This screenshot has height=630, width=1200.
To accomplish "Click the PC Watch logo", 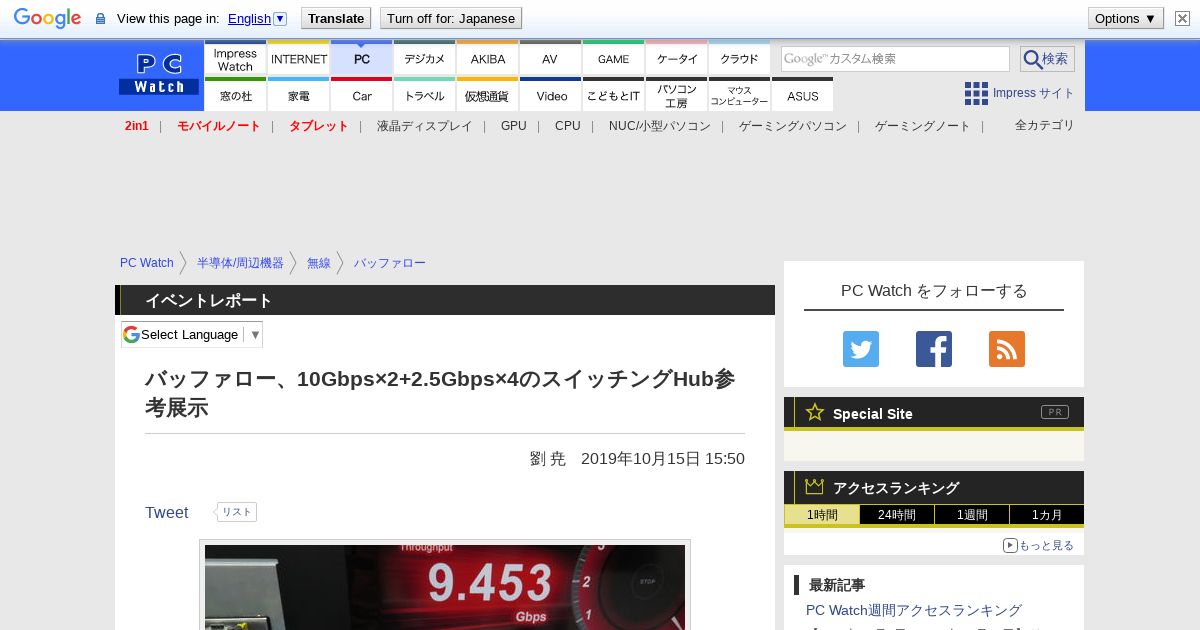I will (x=159, y=75).
